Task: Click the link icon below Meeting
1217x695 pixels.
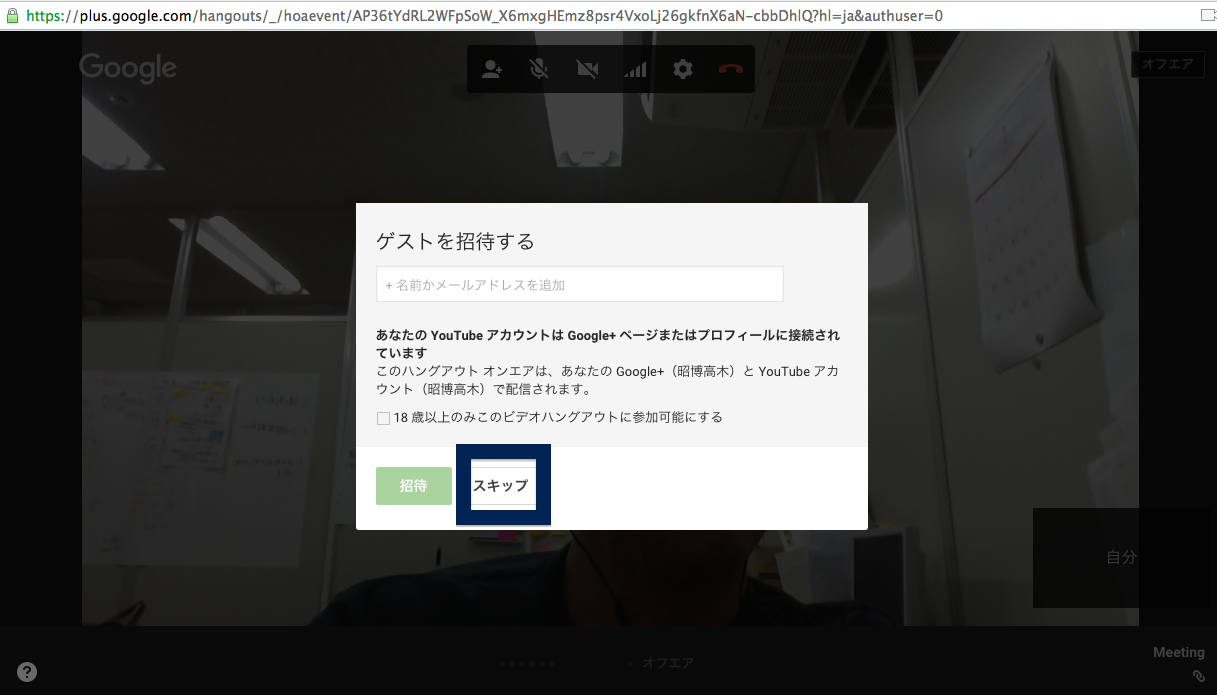Action: click(1198, 676)
